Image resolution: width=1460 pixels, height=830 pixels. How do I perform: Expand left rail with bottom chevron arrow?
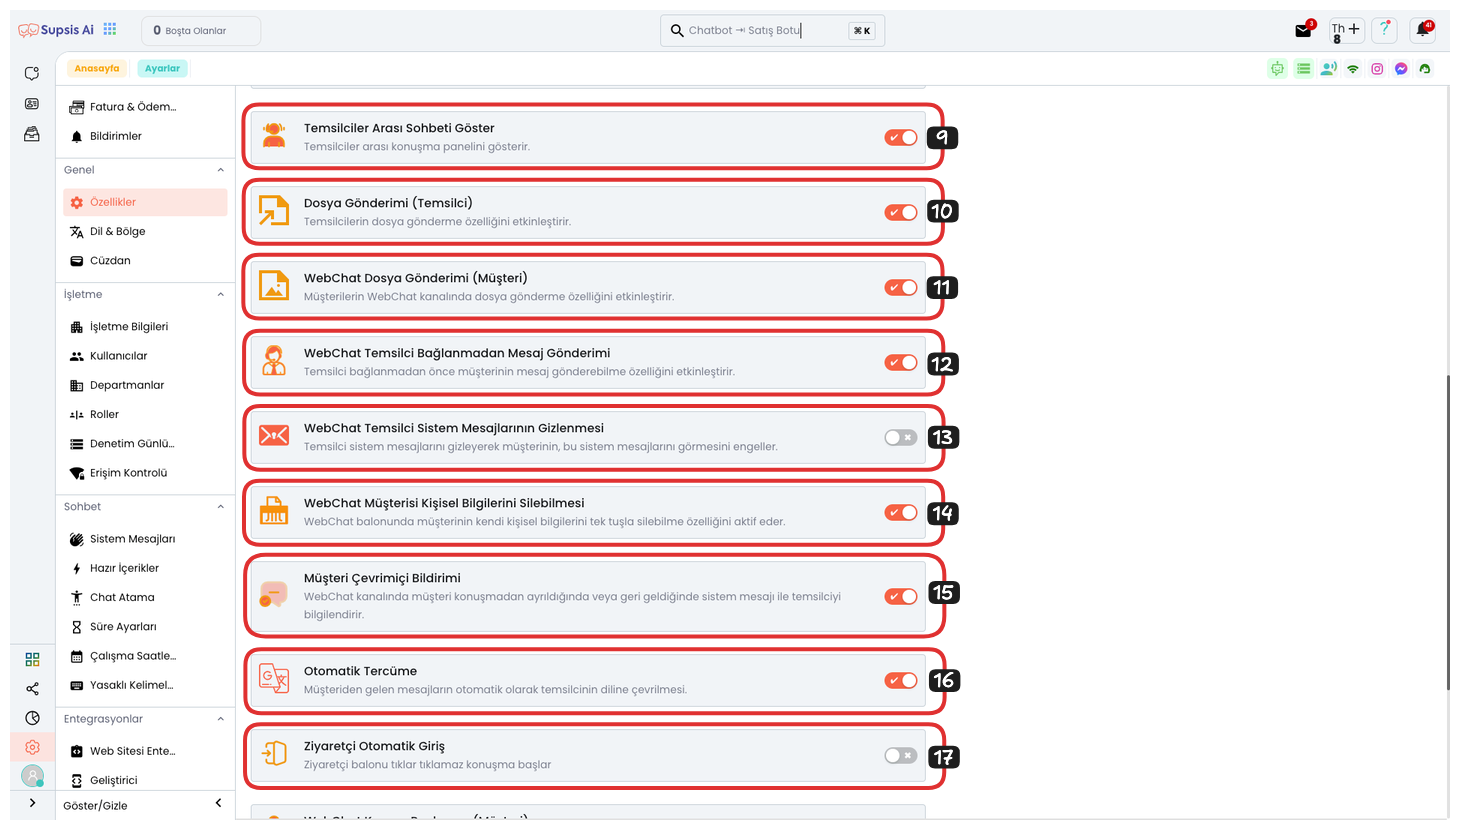click(x=32, y=803)
